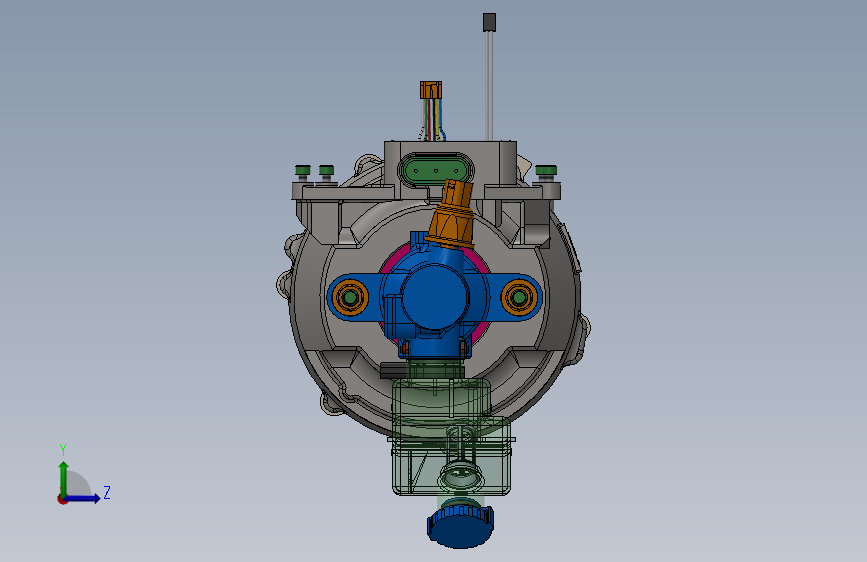The width and height of the screenshot is (867, 562).
Task: Select the black tip of the vertical rod
Action: tap(489, 23)
